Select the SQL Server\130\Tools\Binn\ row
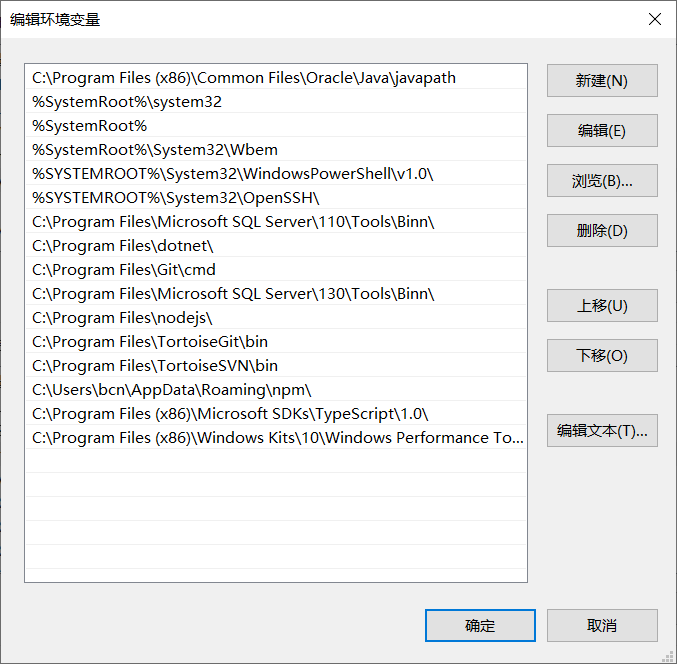Viewport: 677px width, 664px height. pos(276,294)
